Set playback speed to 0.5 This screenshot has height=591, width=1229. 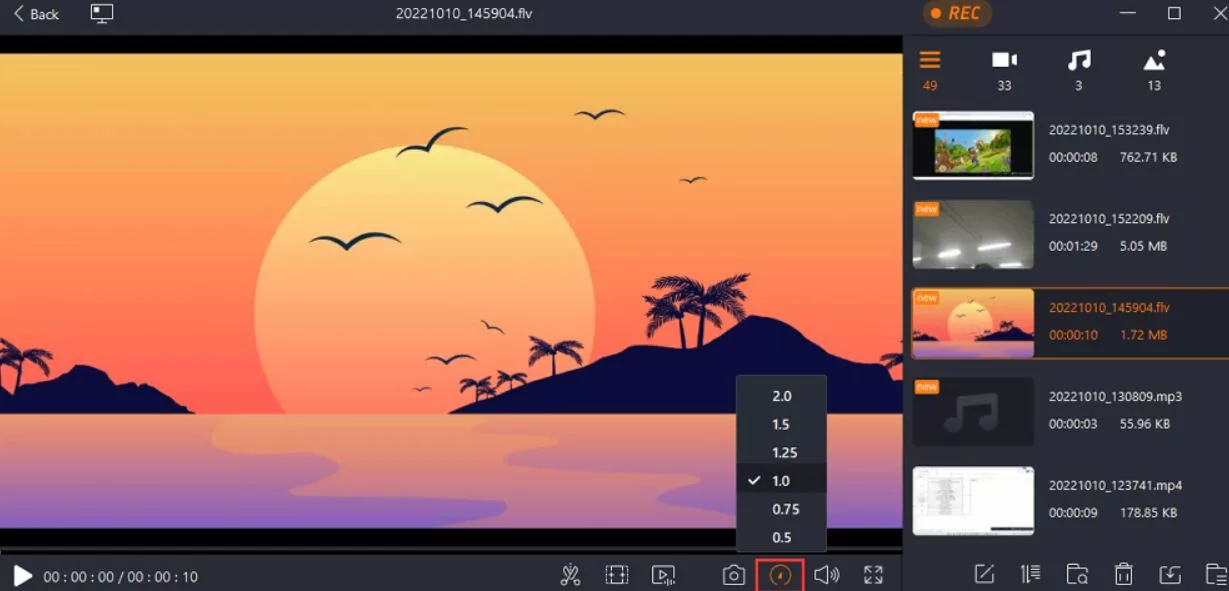click(781, 537)
